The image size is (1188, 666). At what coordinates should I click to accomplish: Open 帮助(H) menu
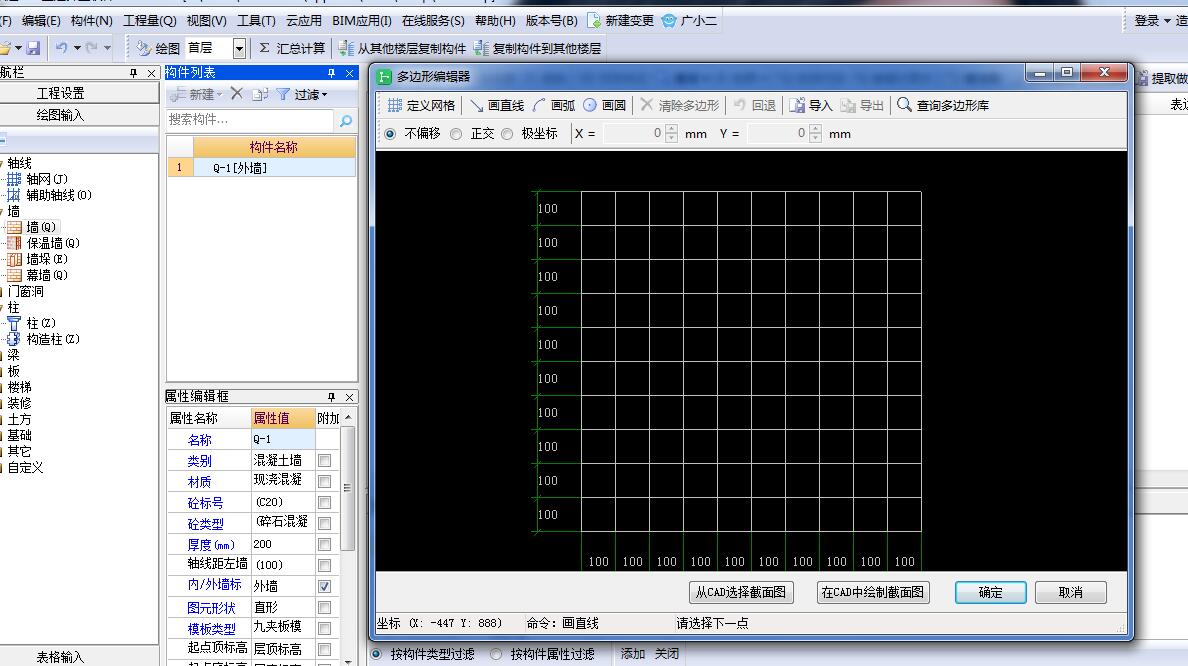[x=495, y=20]
